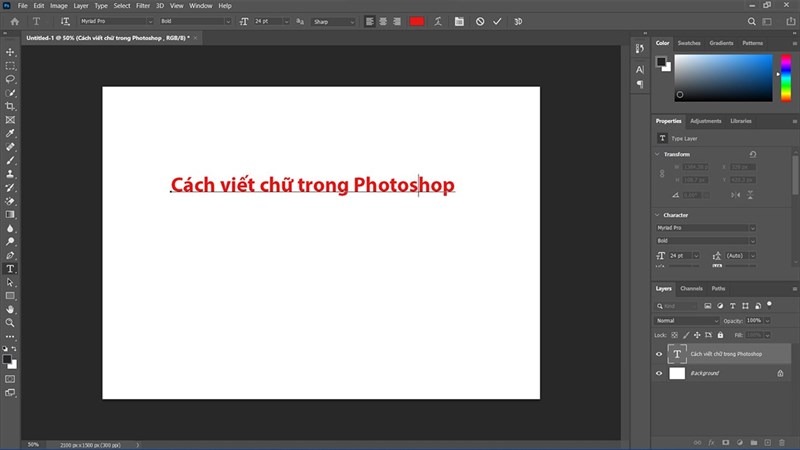Center the text alignment
The image size is (800, 450).
pos(383,21)
